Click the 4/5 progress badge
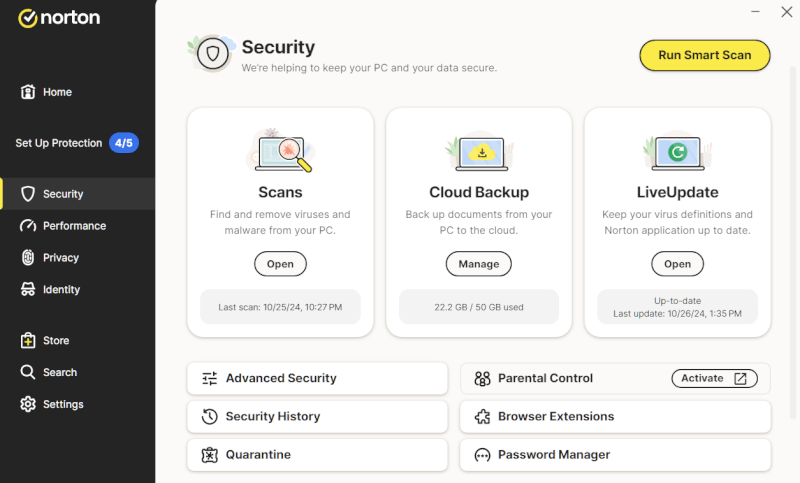Screen dimensions: 800x483 click(x=124, y=143)
